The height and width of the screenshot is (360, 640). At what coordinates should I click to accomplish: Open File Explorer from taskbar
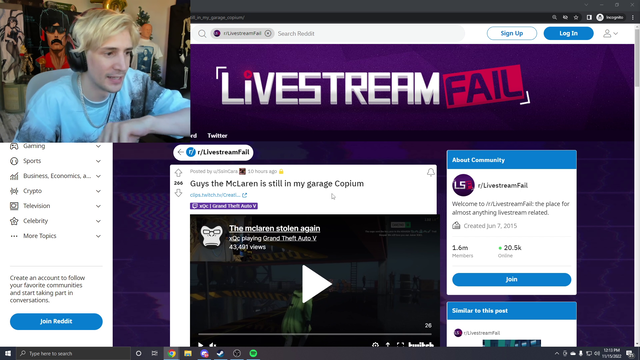[188, 353]
